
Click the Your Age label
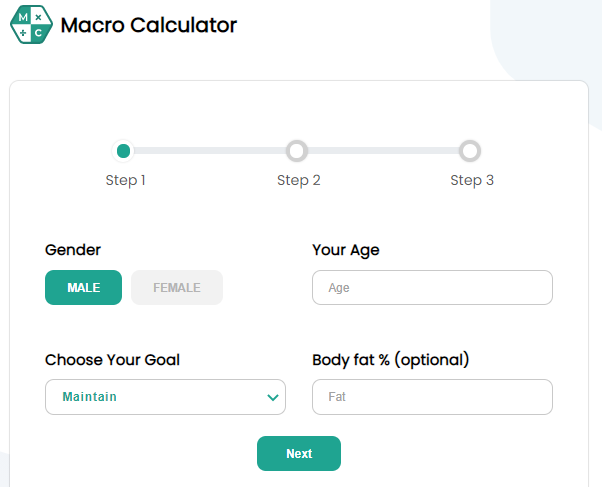tap(346, 250)
